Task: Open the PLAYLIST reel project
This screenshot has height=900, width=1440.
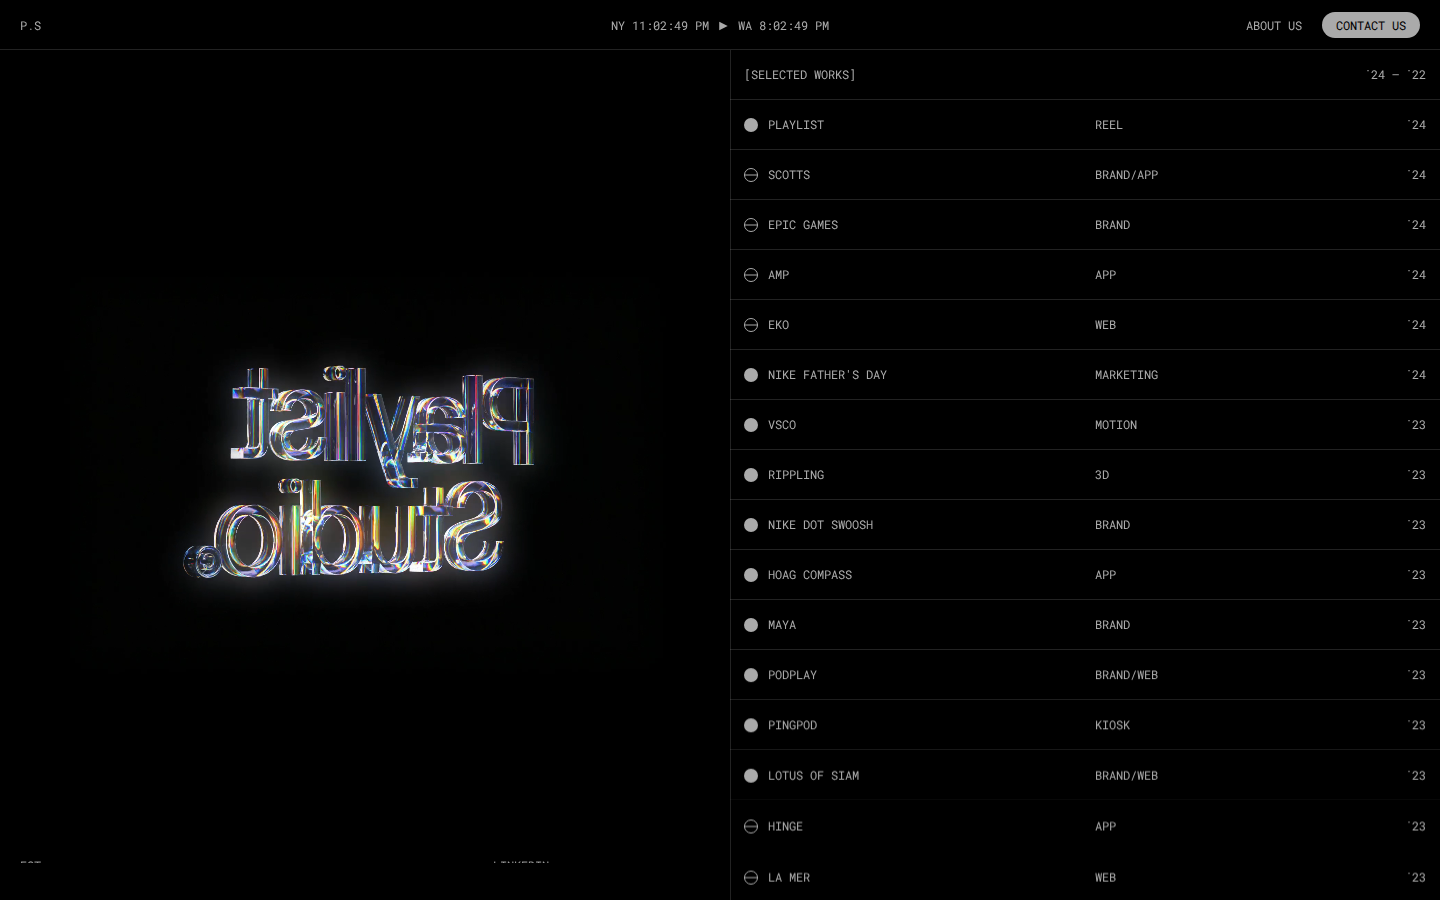Action: 1085,125
